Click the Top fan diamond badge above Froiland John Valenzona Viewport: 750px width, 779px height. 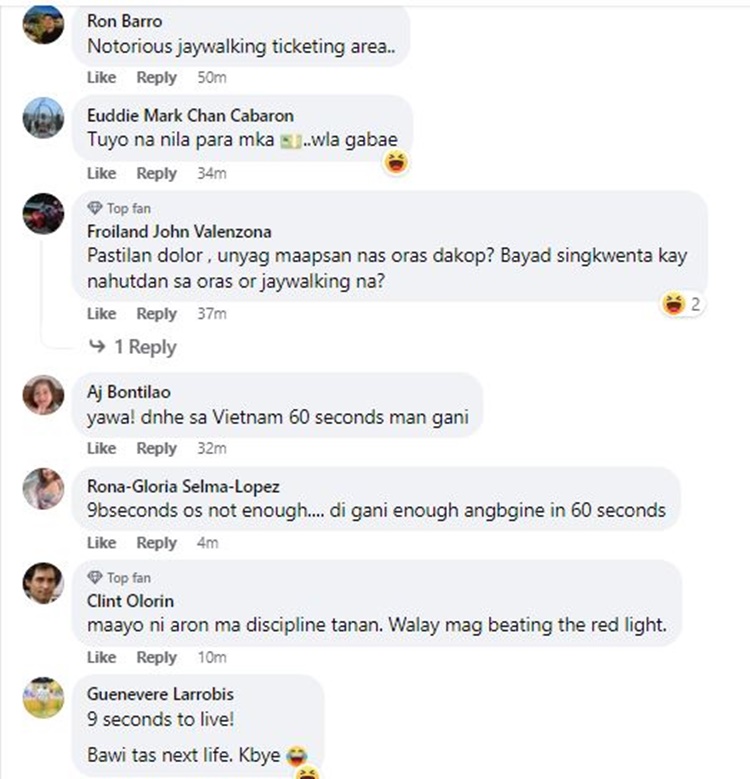point(94,208)
